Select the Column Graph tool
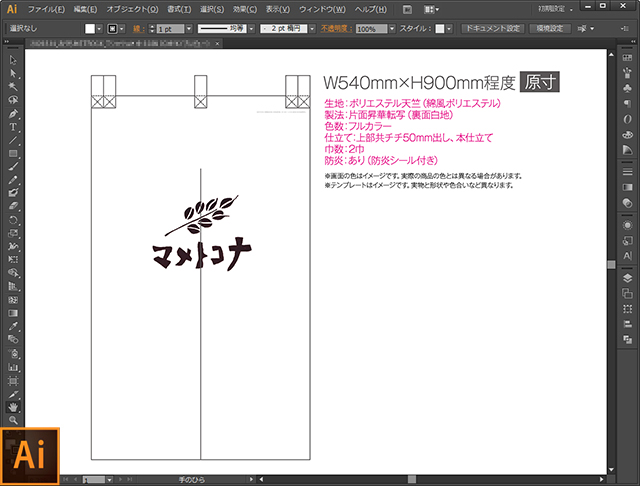Image resolution: width=640 pixels, height=486 pixels. 13,367
